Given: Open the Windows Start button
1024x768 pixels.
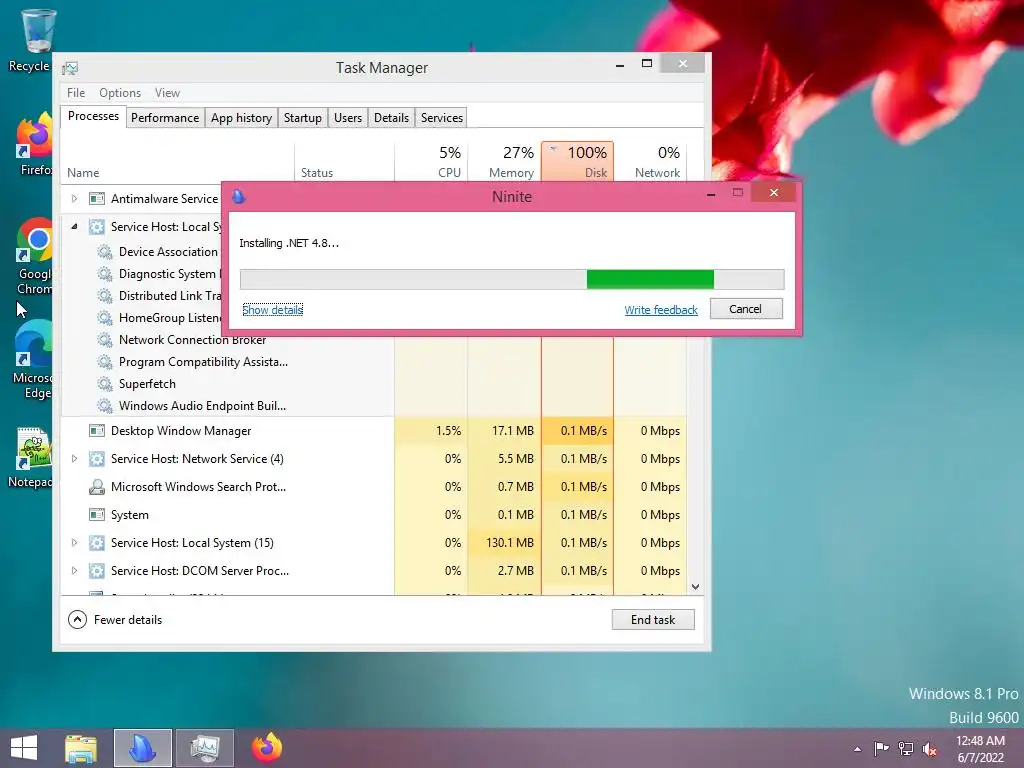Looking at the screenshot, I should (24, 748).
